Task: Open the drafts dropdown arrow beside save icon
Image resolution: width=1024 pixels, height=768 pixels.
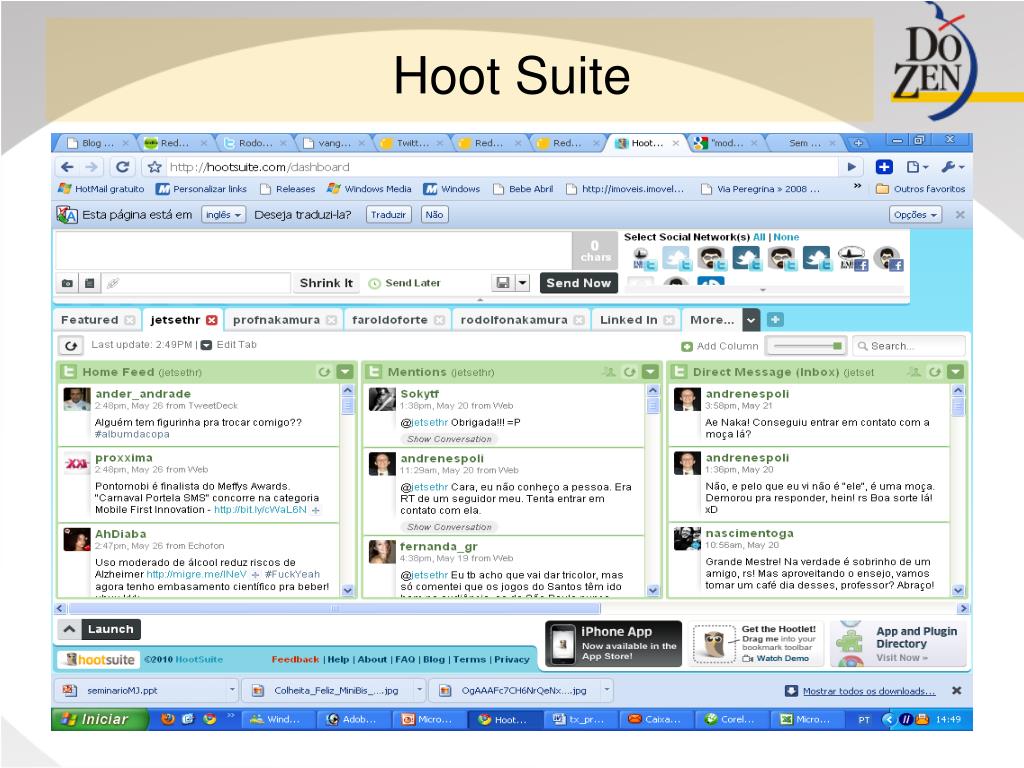Action: point(522,283)
